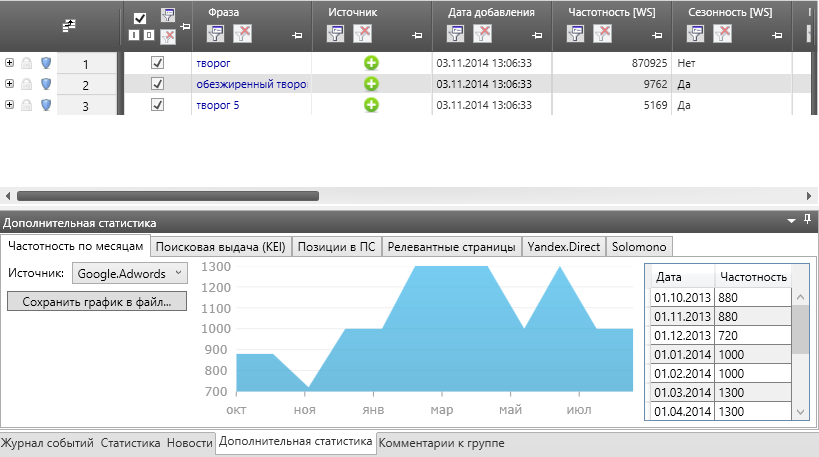819x457 pixels.
Task: Clear filter in the Фраза column
Action: pos(242,34)
